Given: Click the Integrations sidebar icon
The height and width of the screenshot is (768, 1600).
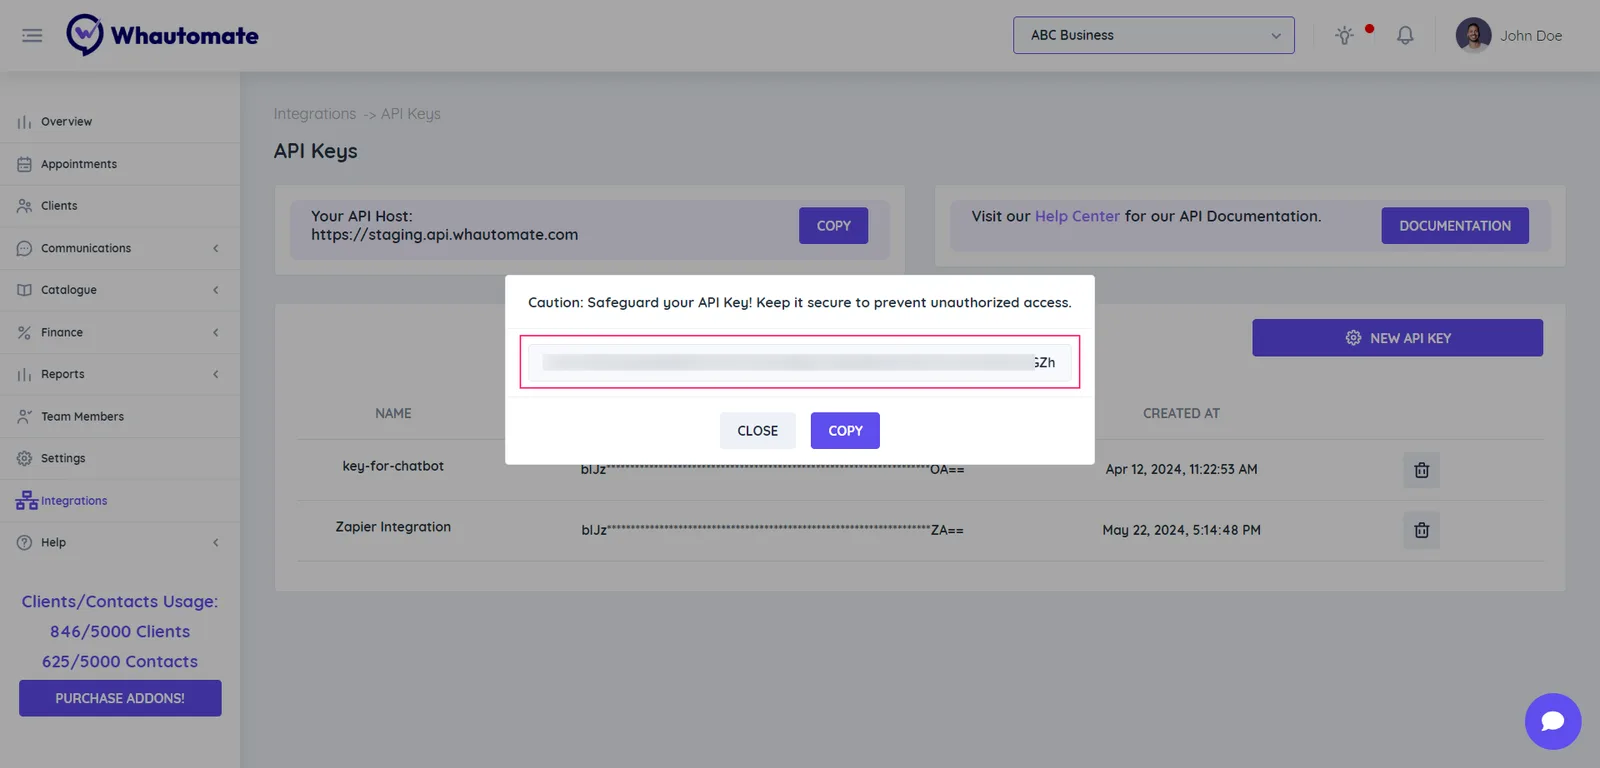Looking at the screenshot, I should (x=27, y=500).
